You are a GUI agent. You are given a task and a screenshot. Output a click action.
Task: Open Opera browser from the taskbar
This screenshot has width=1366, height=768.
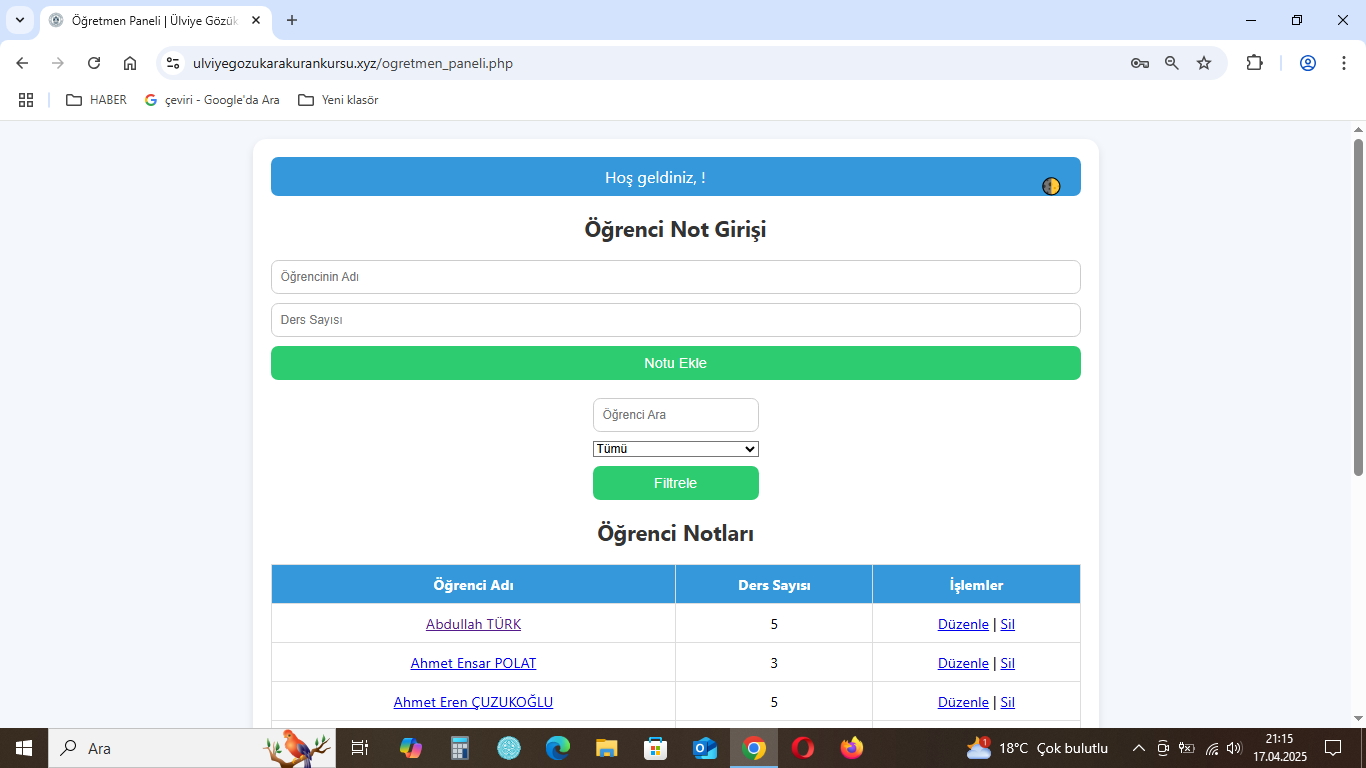click(803, 748)
